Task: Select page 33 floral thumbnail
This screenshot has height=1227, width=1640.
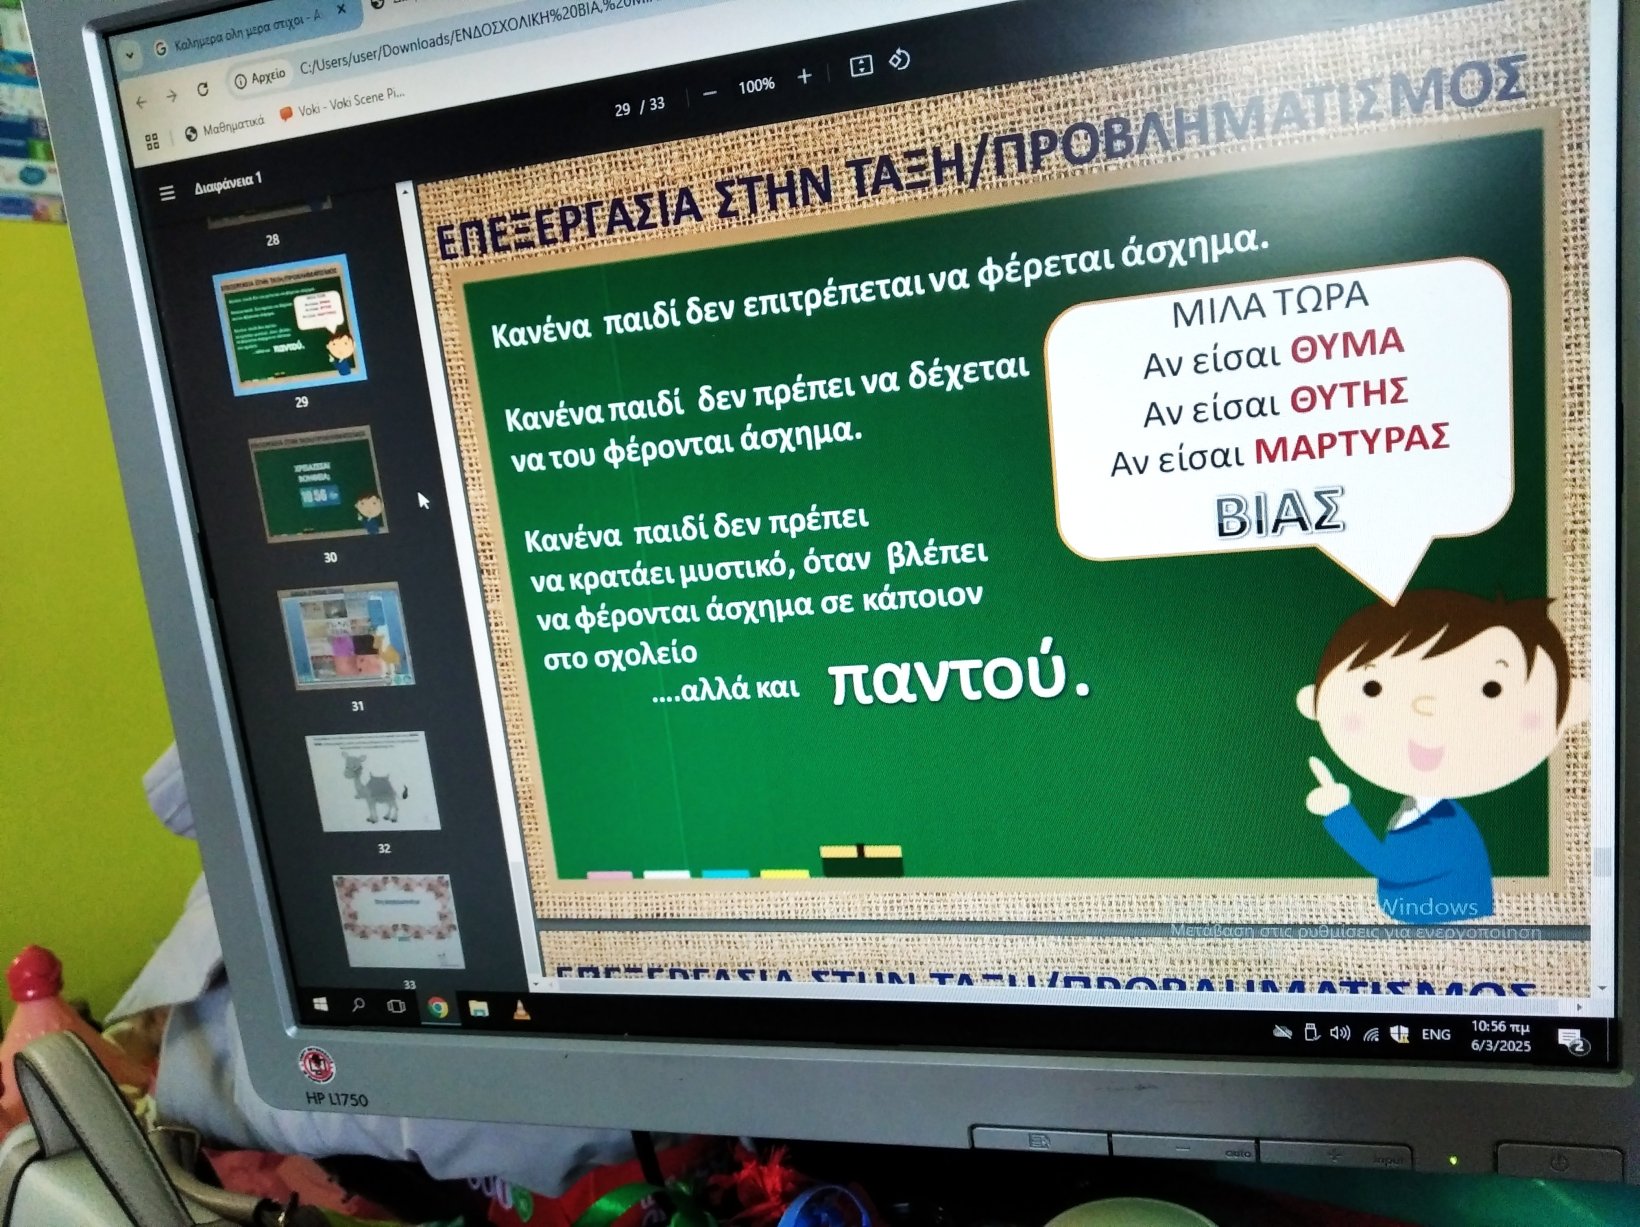Action: 397,919
